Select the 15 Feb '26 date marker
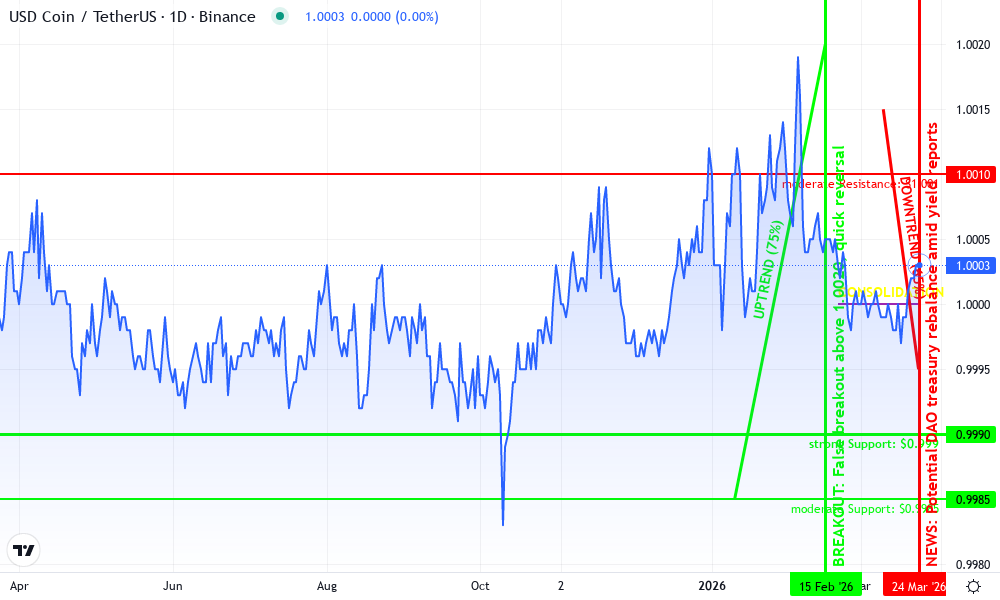Screen dimensions: 1000x600 (x=826, y=586)
